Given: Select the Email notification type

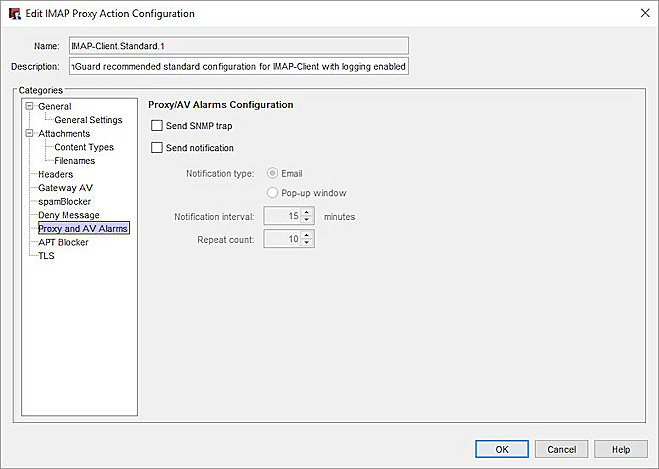Looking at the screenshot, I should point(272,174).
